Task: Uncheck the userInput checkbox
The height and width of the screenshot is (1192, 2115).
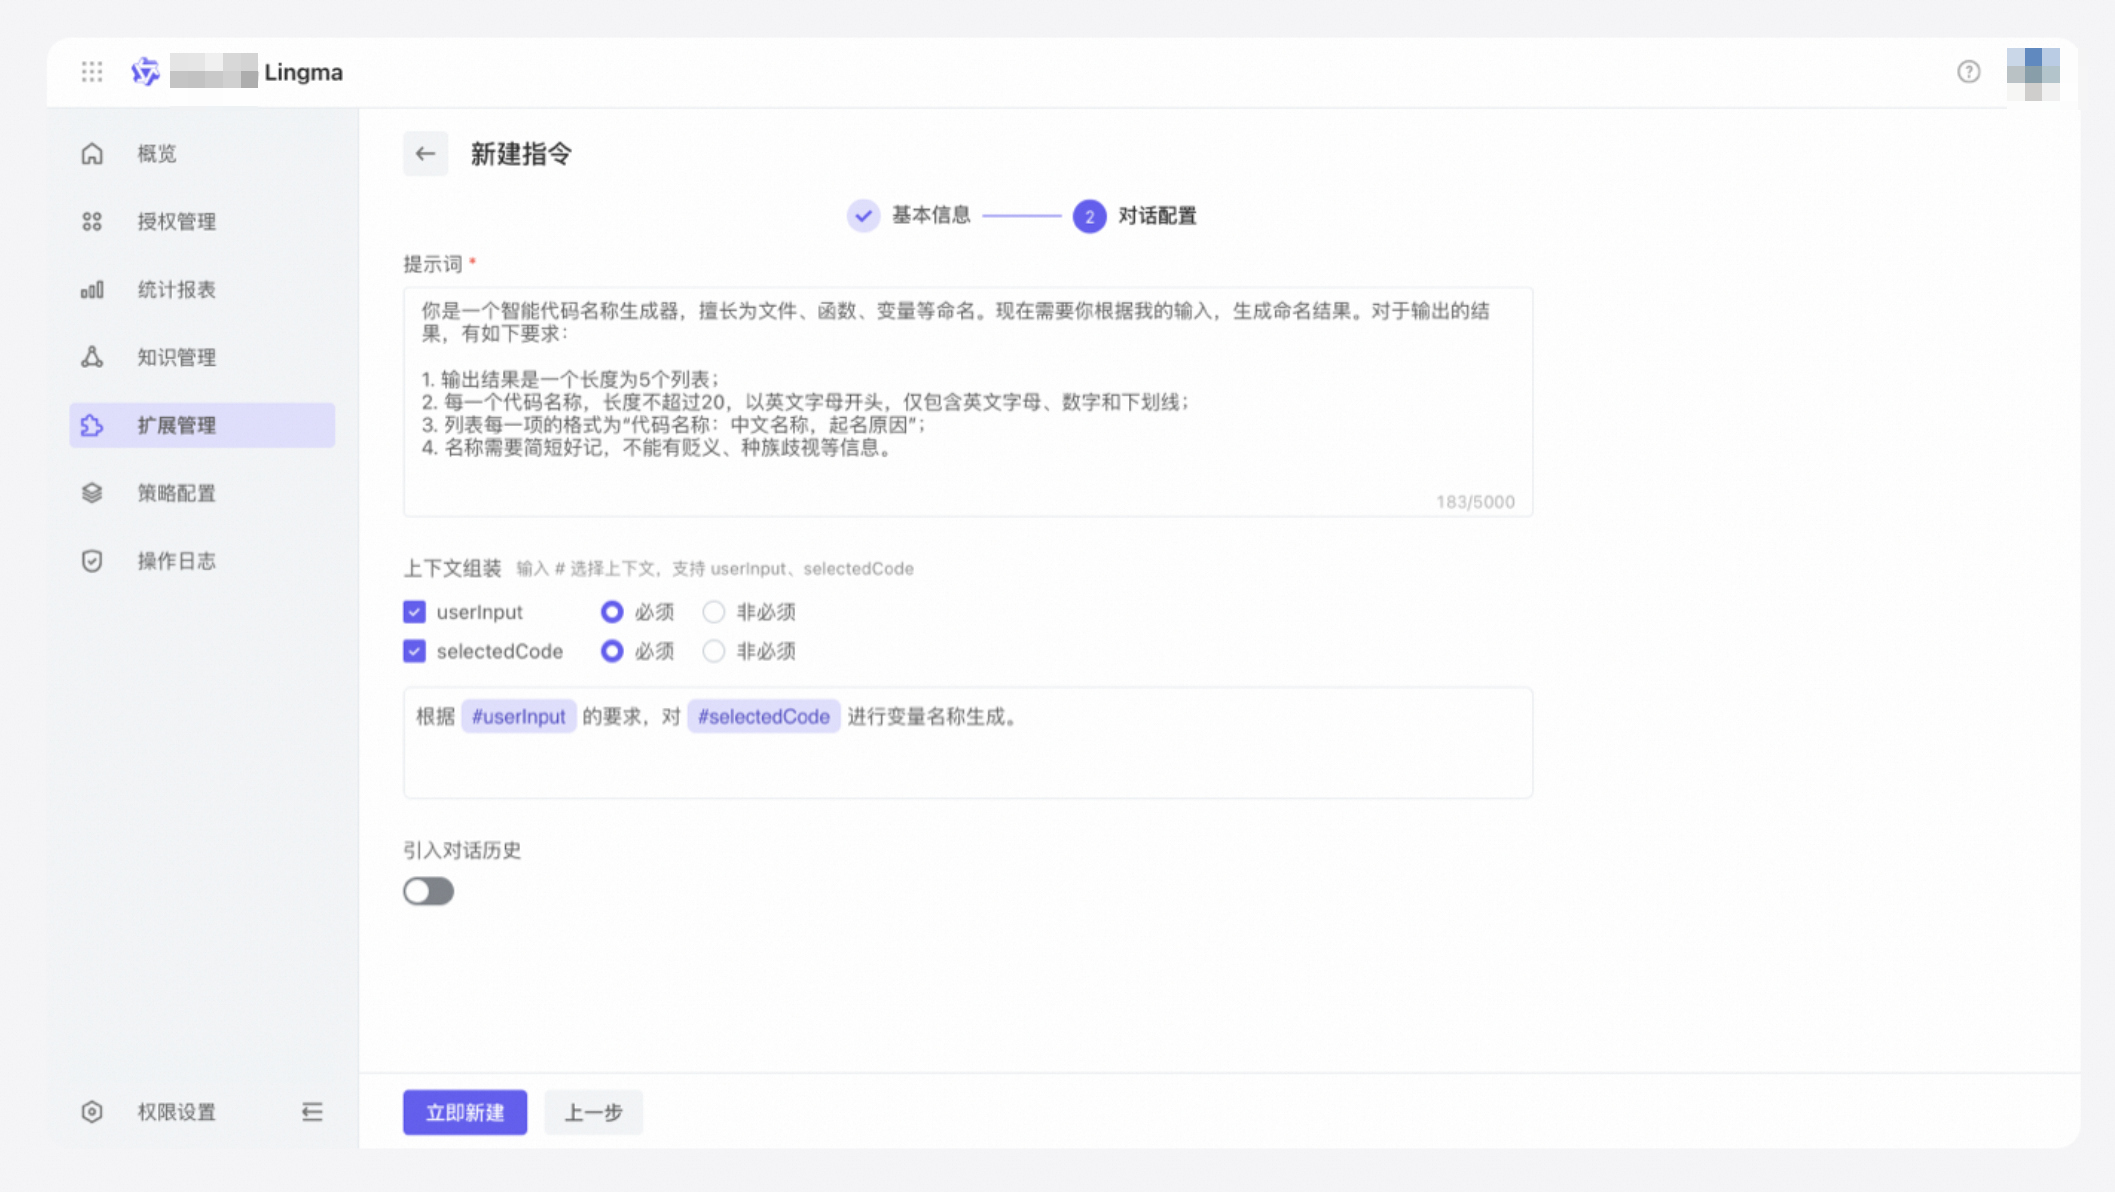Action: (414, 612)
